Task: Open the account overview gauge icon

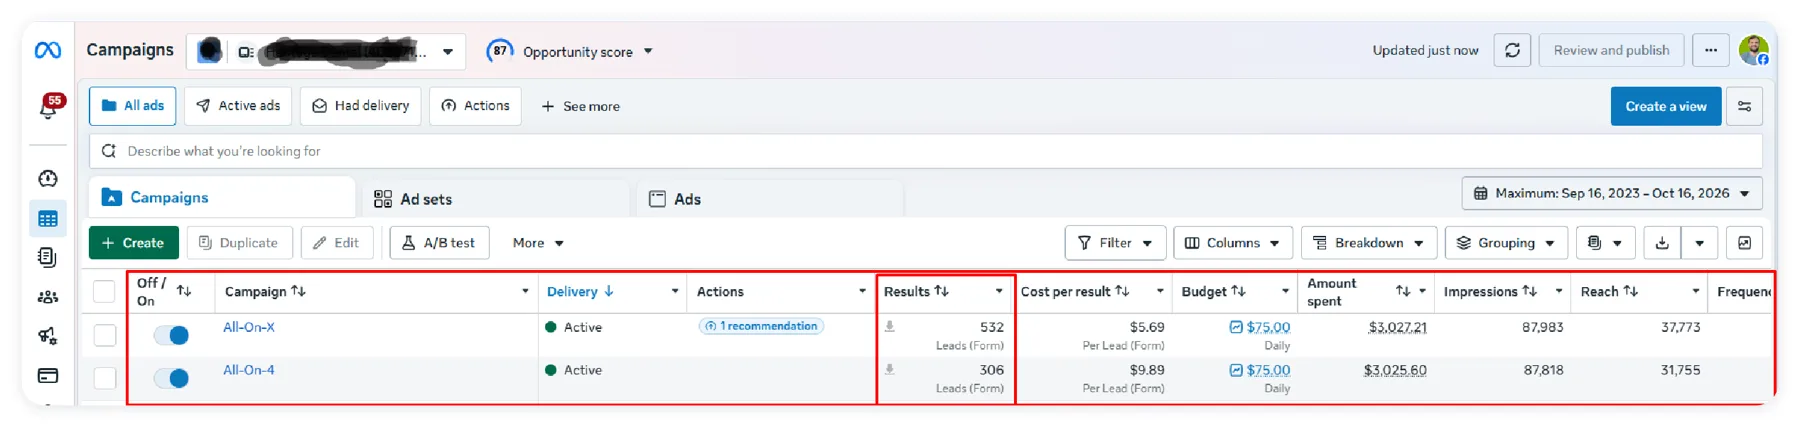Action: [x=48, y=179]
